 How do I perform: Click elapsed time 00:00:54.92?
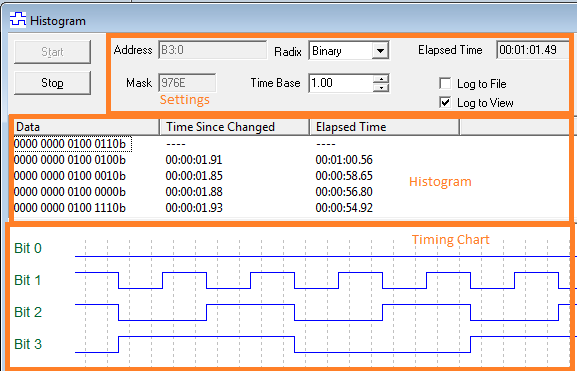tap(344, 208)
